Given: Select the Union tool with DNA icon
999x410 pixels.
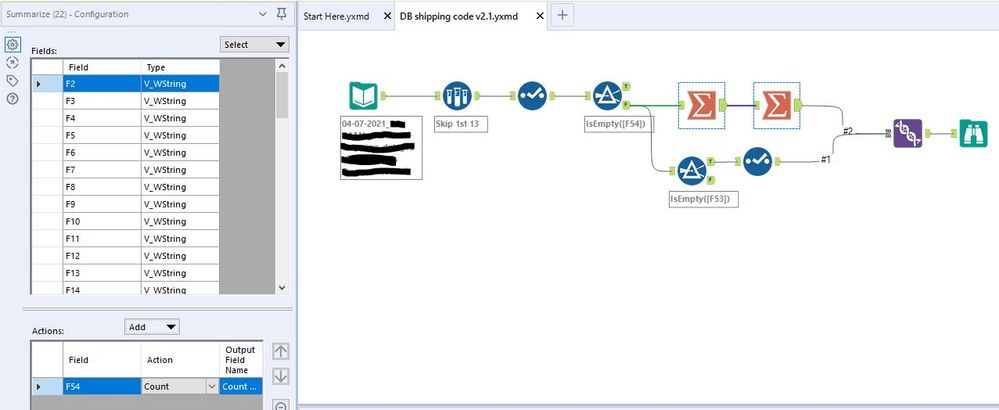Looking at the screenshot, I should point(908,134).
